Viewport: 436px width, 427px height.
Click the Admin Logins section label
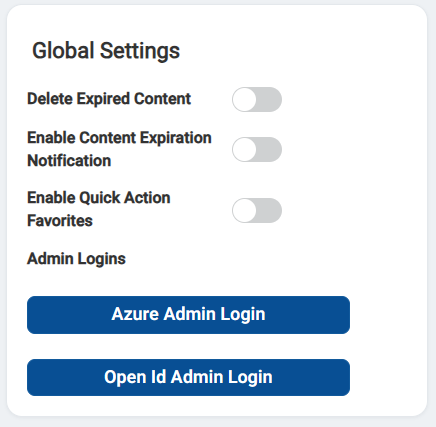[x=76, y=259]
